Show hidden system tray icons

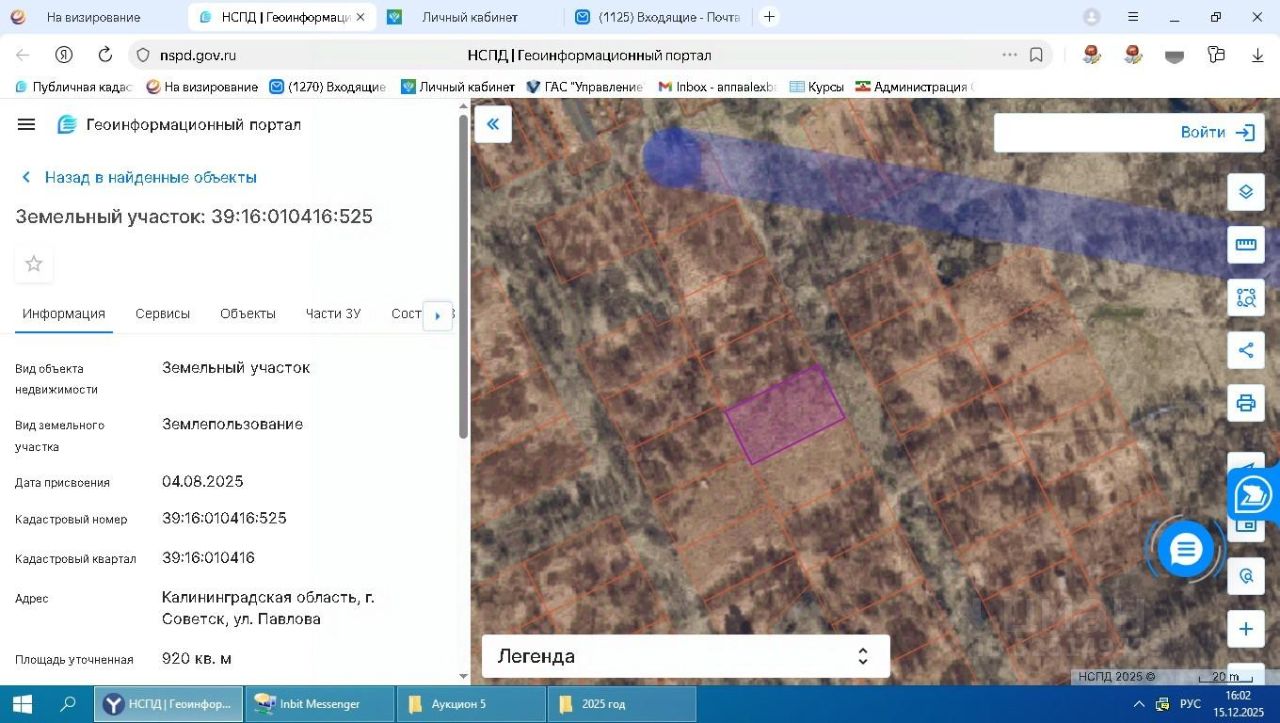click(1140, 704)
